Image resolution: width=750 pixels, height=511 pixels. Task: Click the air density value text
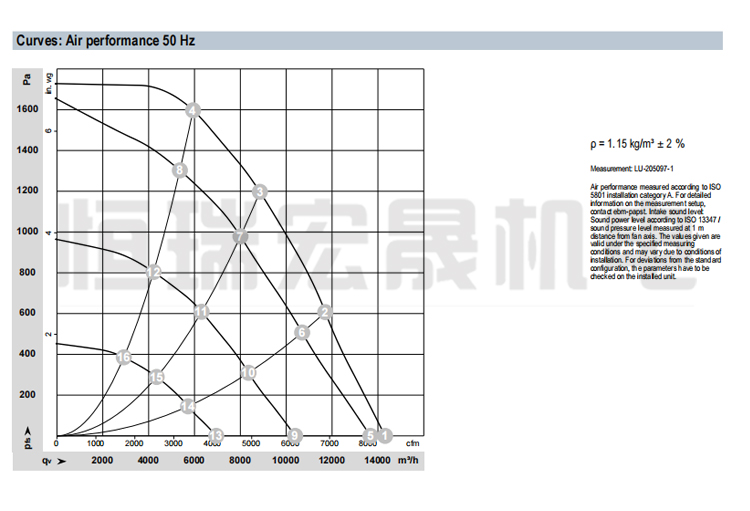point(637,144)
